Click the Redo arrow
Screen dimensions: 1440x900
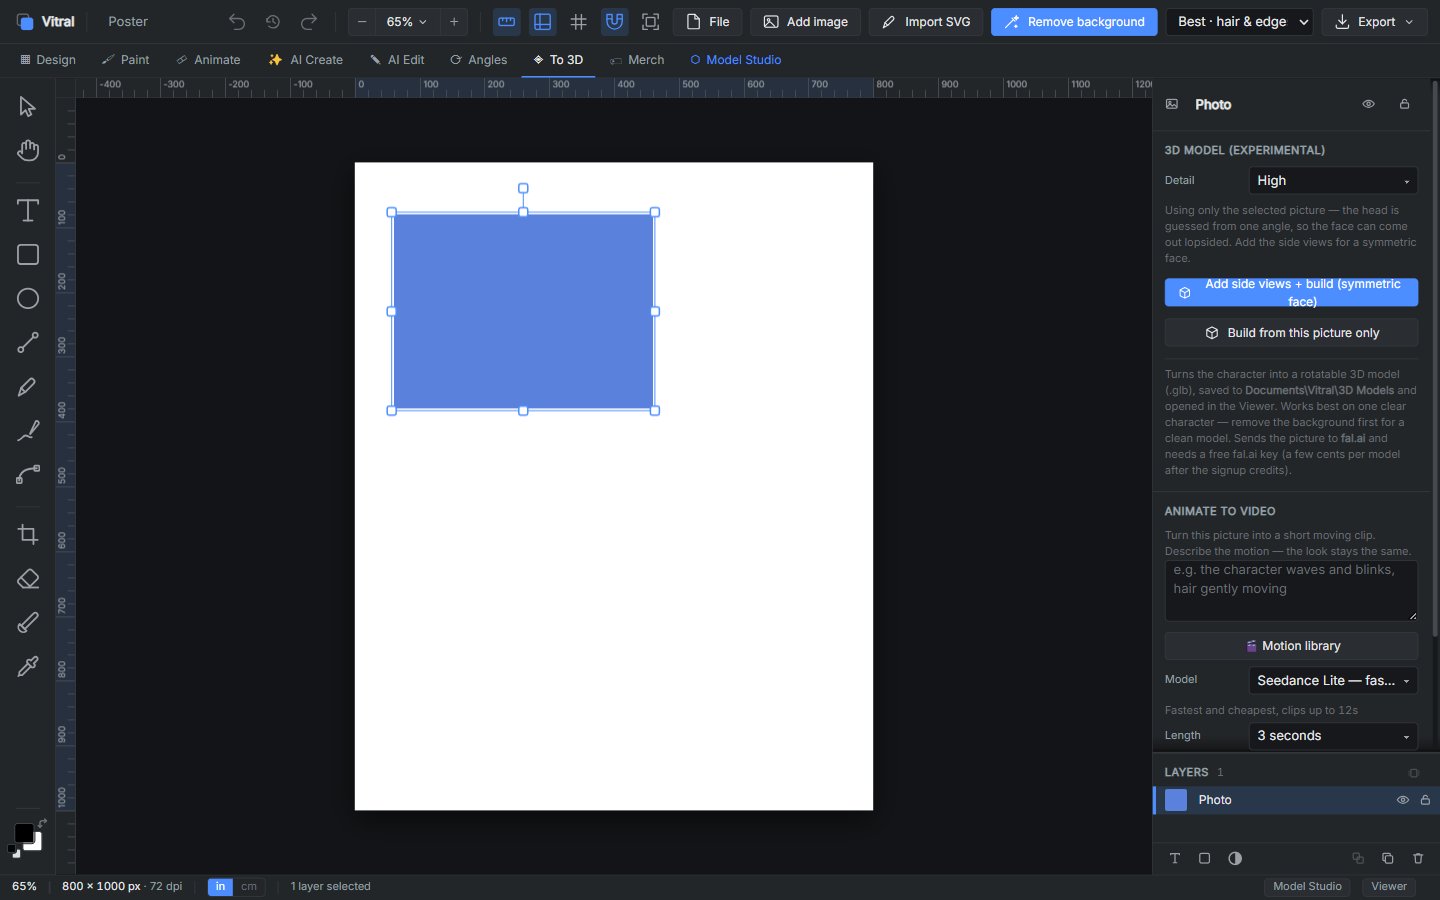(309, 22)
